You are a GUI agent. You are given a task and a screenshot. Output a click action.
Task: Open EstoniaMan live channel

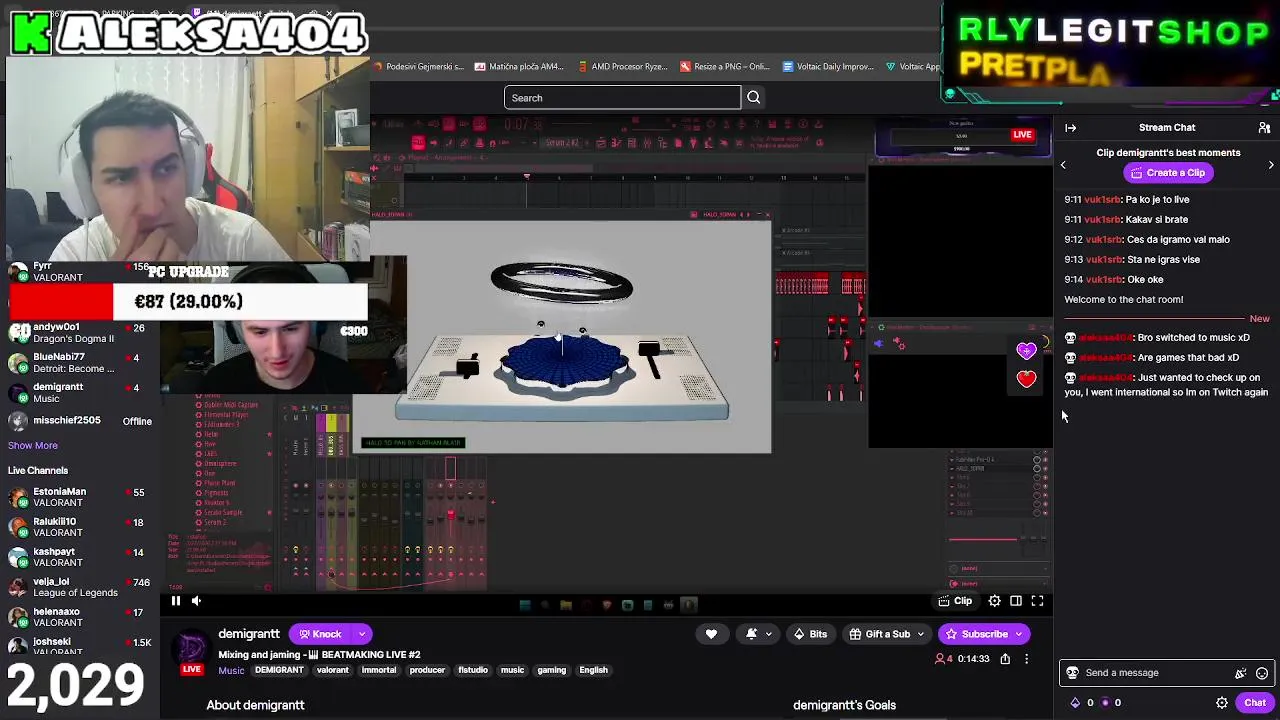click(80, 497)
